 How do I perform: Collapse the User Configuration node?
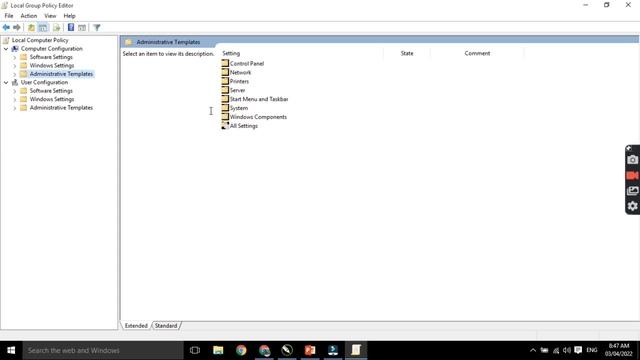(6, 82)
